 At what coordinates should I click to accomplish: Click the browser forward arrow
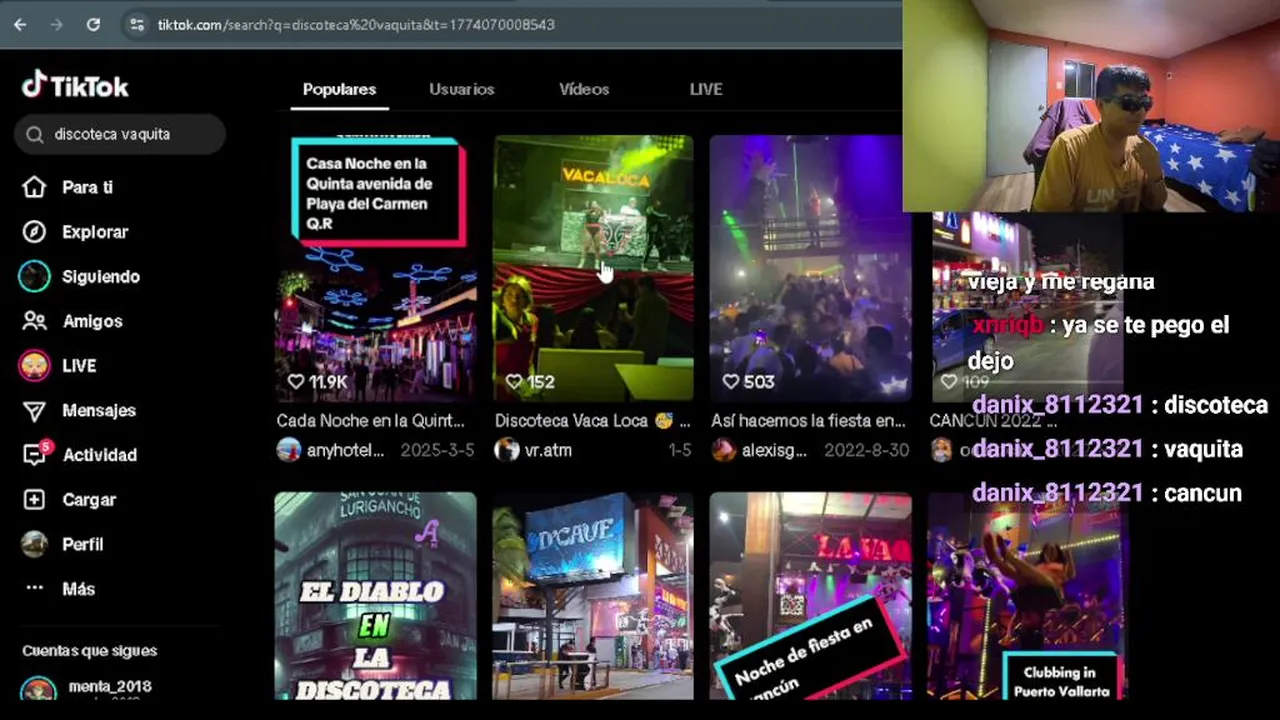click(56, 24)
